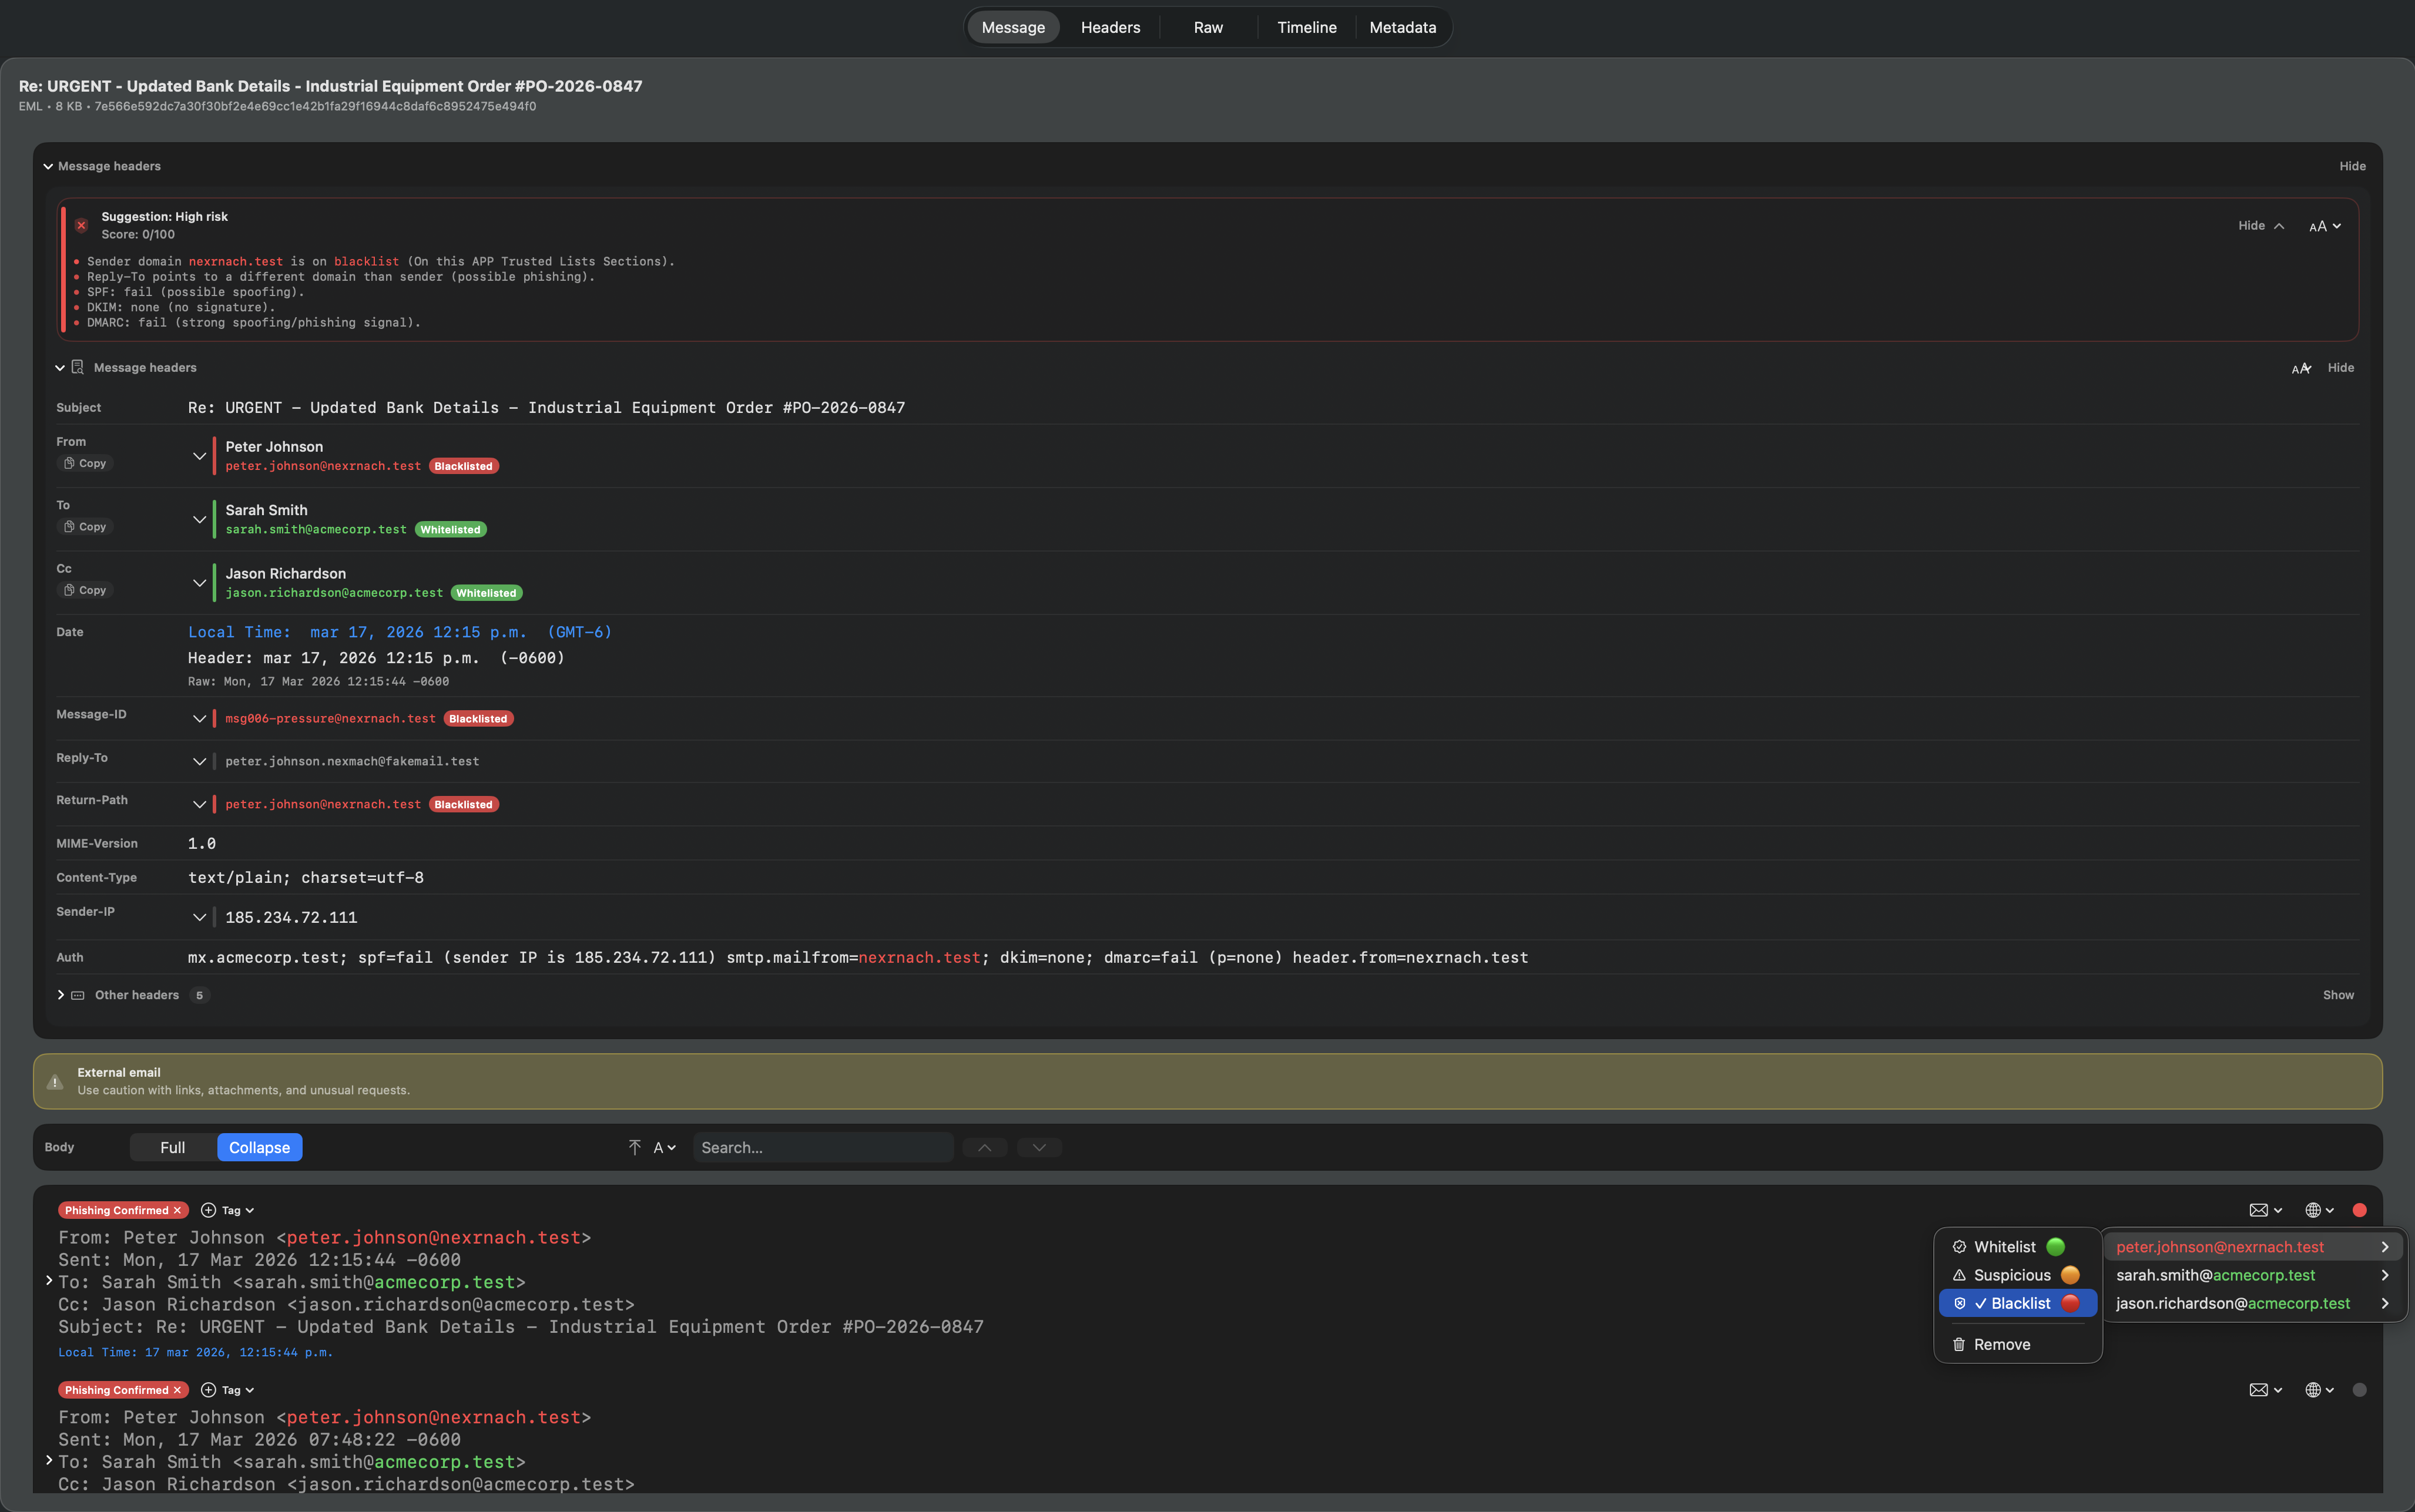Add a tag with the plus circle icon

(x=208, y=1209)
